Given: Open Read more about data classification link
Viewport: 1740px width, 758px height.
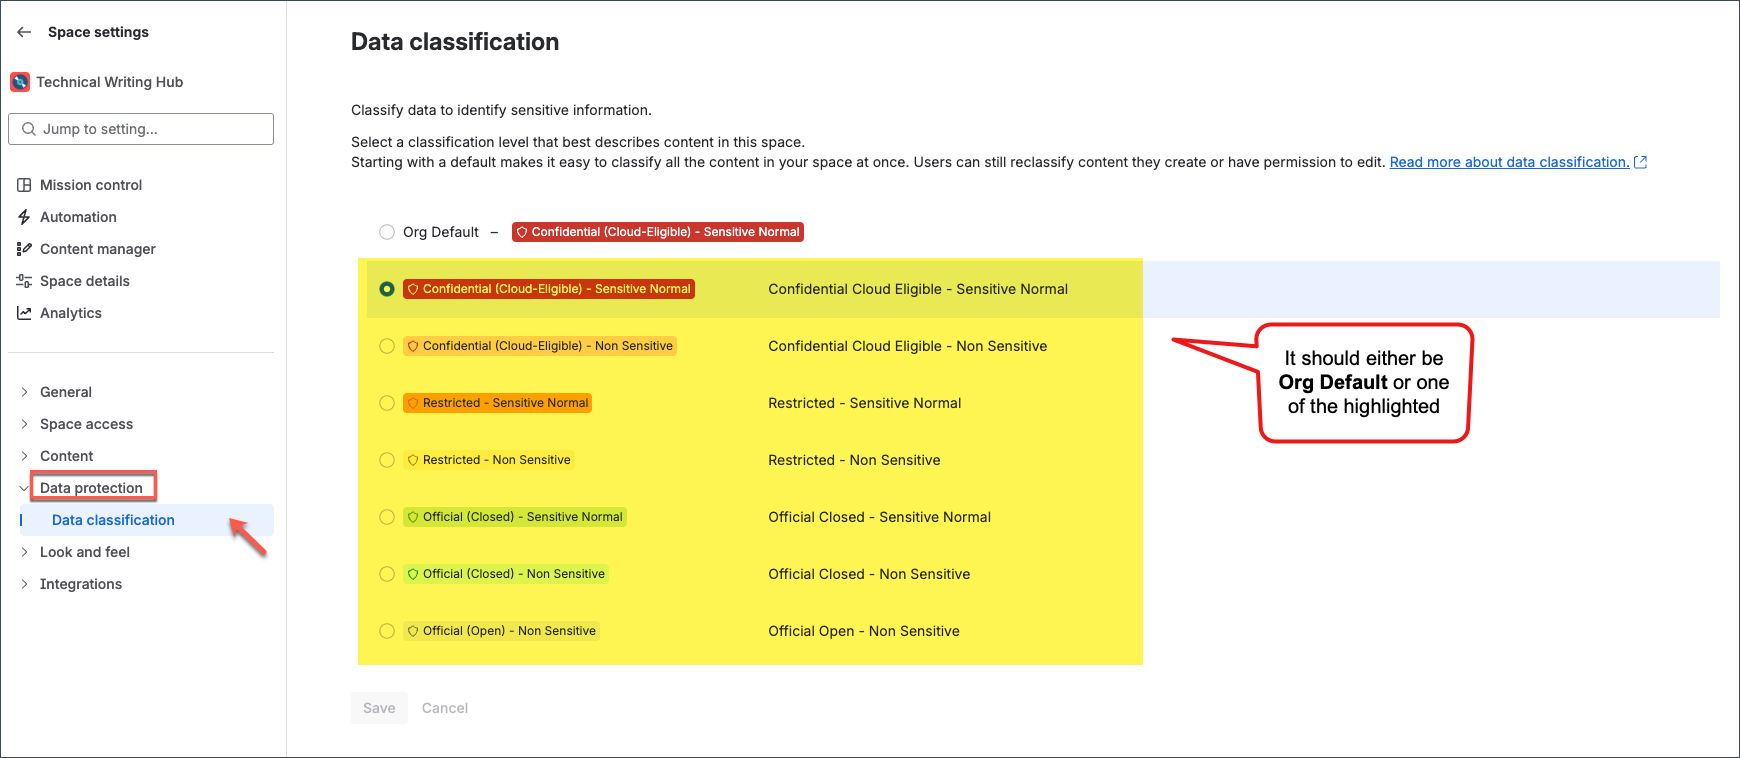Looking at the screenshot, I should (1509, 162).
